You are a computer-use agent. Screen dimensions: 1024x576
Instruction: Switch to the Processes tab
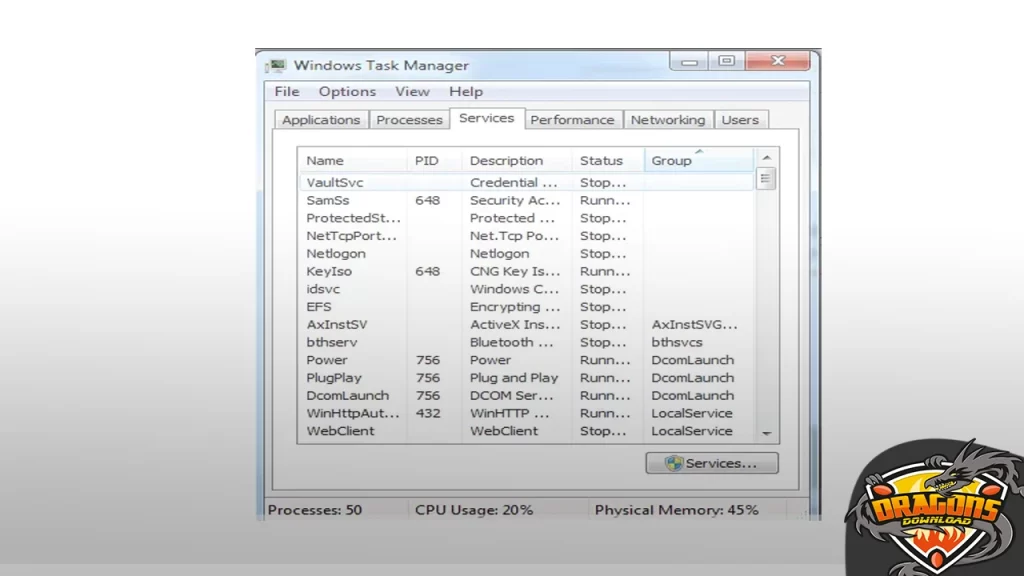[409, 120]
